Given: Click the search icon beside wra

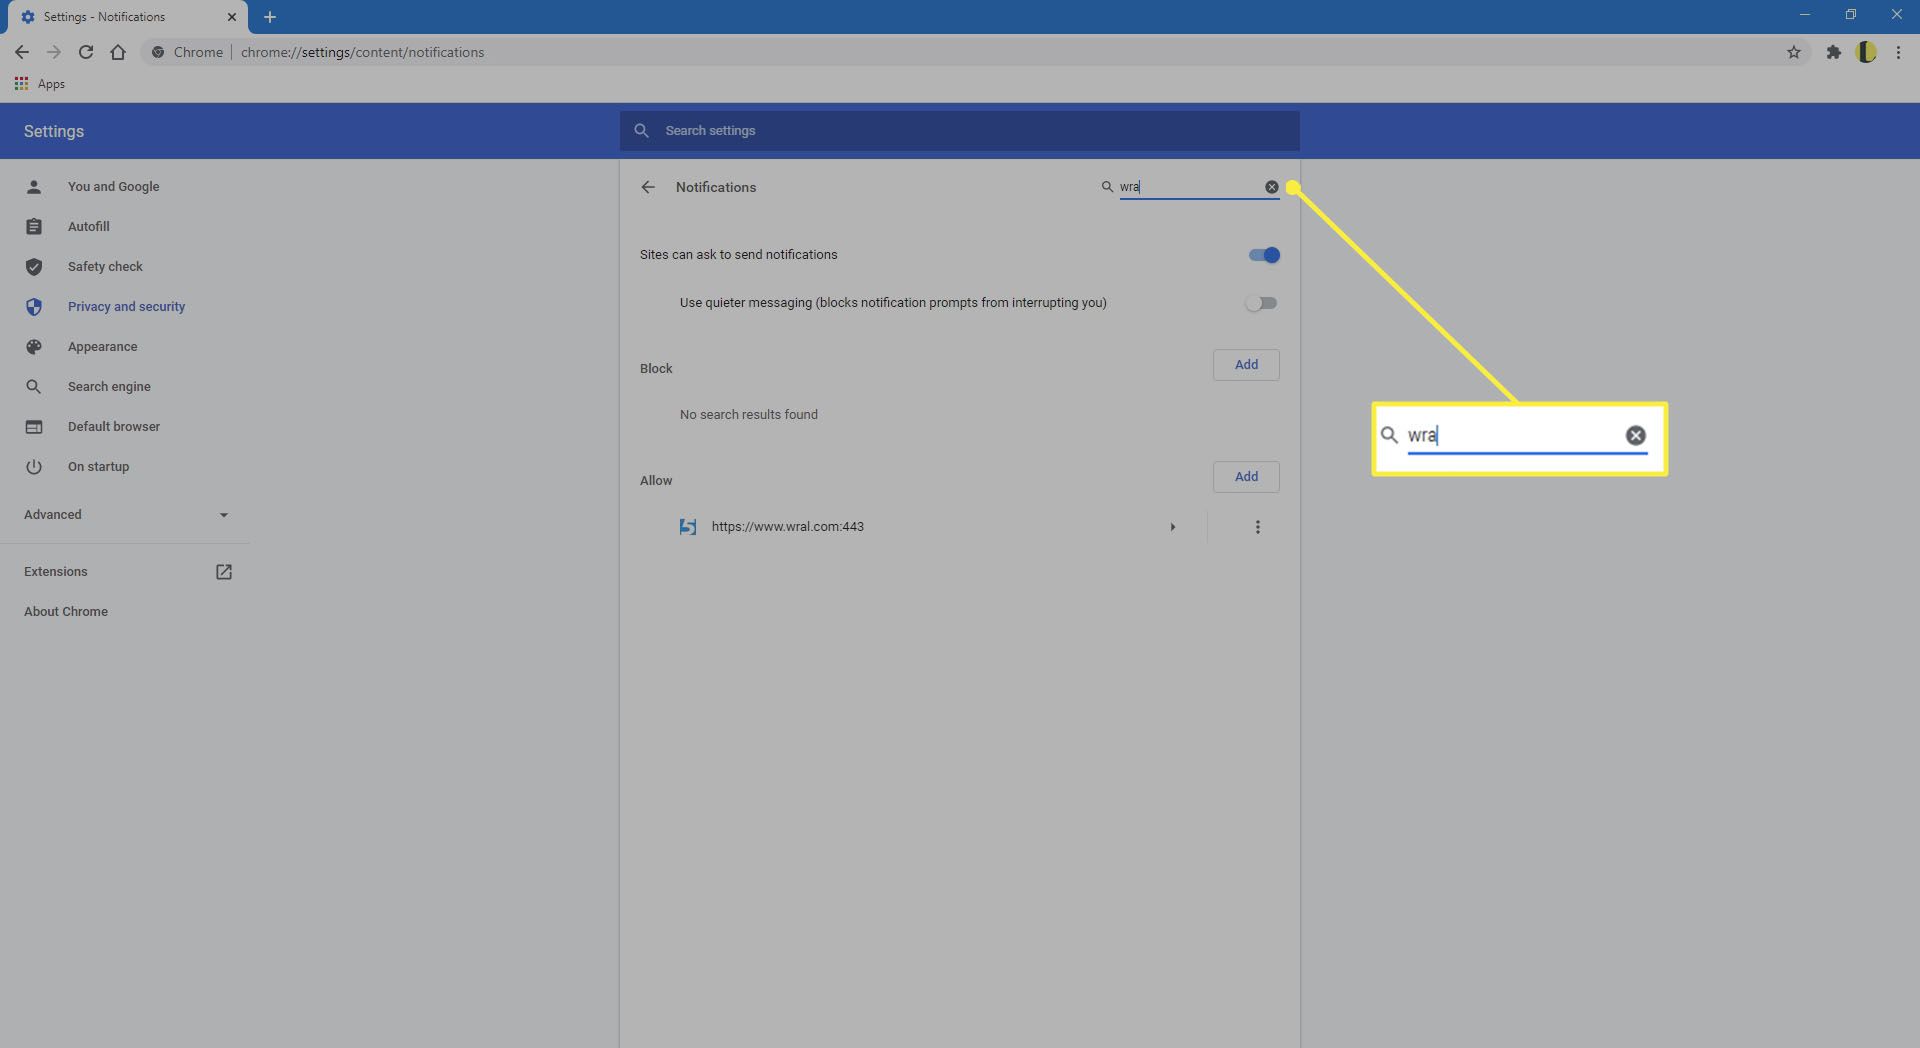Looking at the screenshot, I should [1107, 187].
